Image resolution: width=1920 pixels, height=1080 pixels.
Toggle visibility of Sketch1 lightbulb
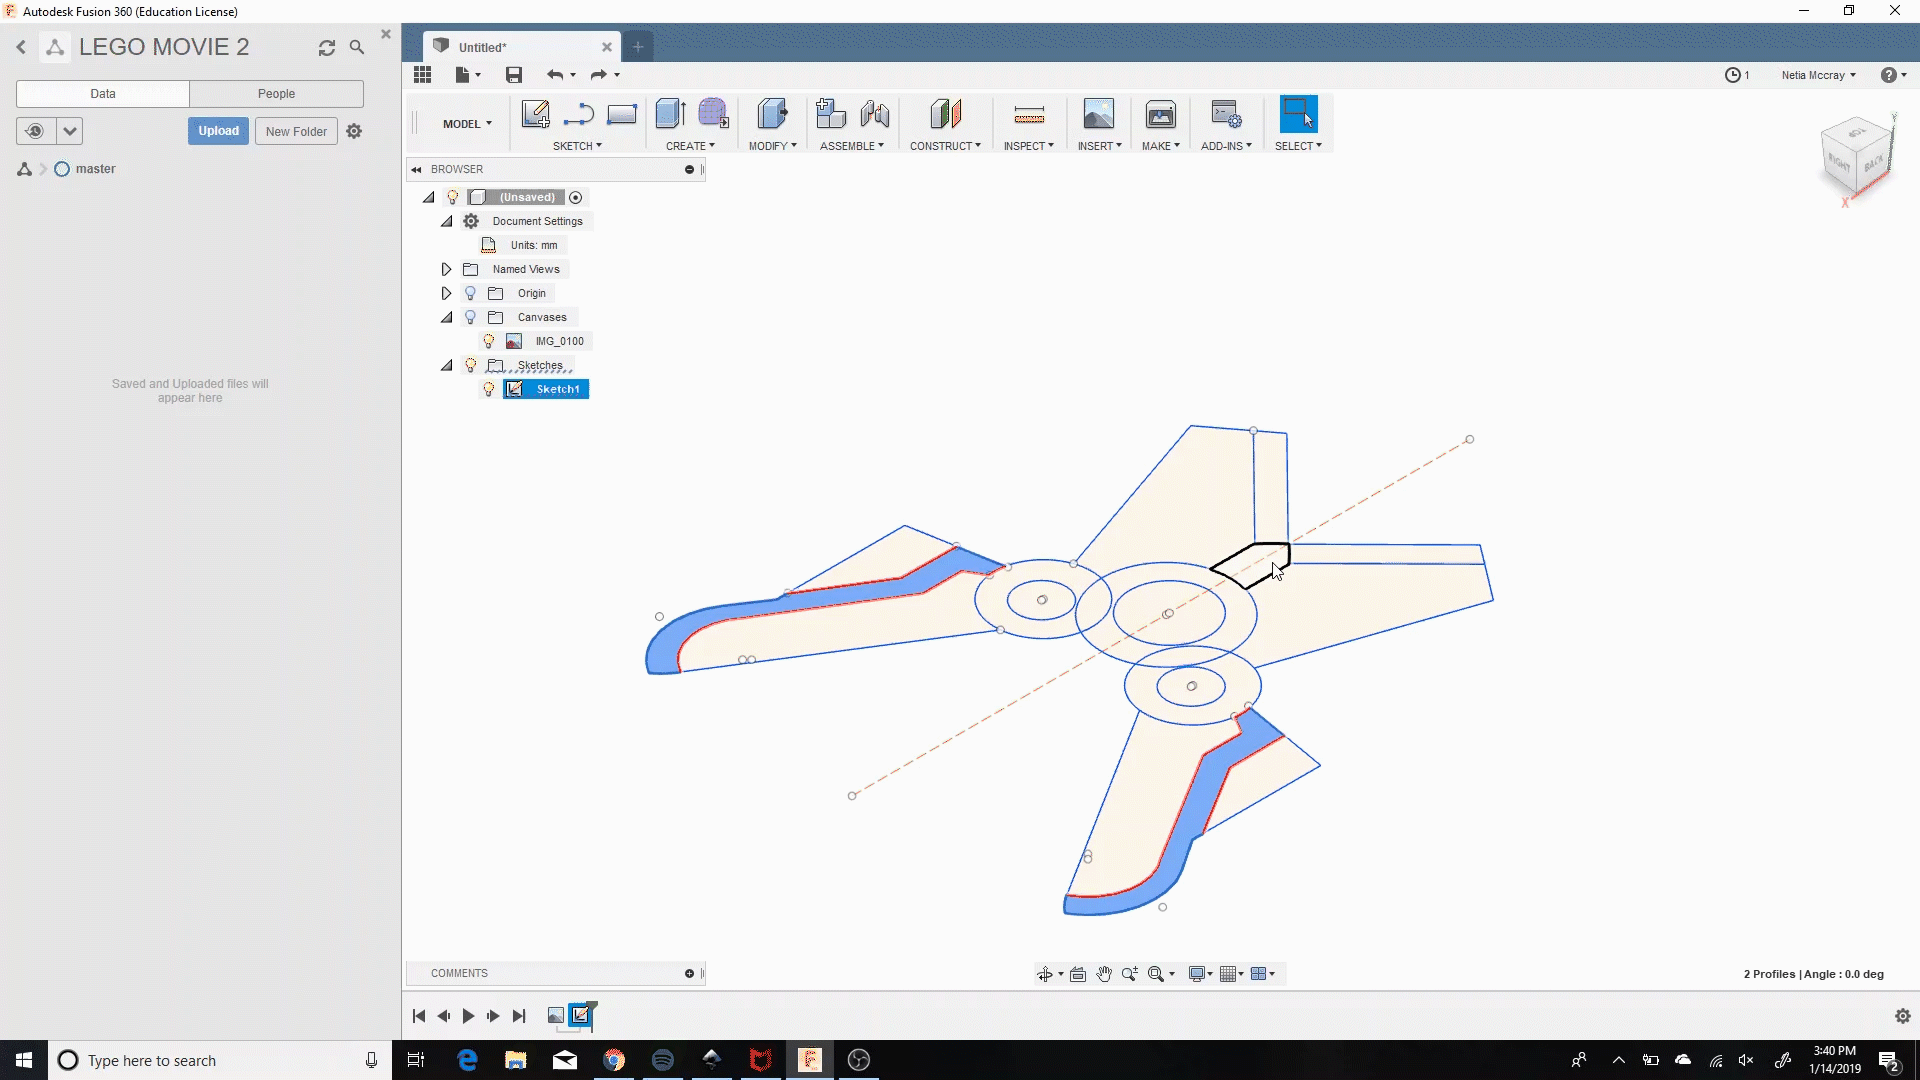[489, 389]
